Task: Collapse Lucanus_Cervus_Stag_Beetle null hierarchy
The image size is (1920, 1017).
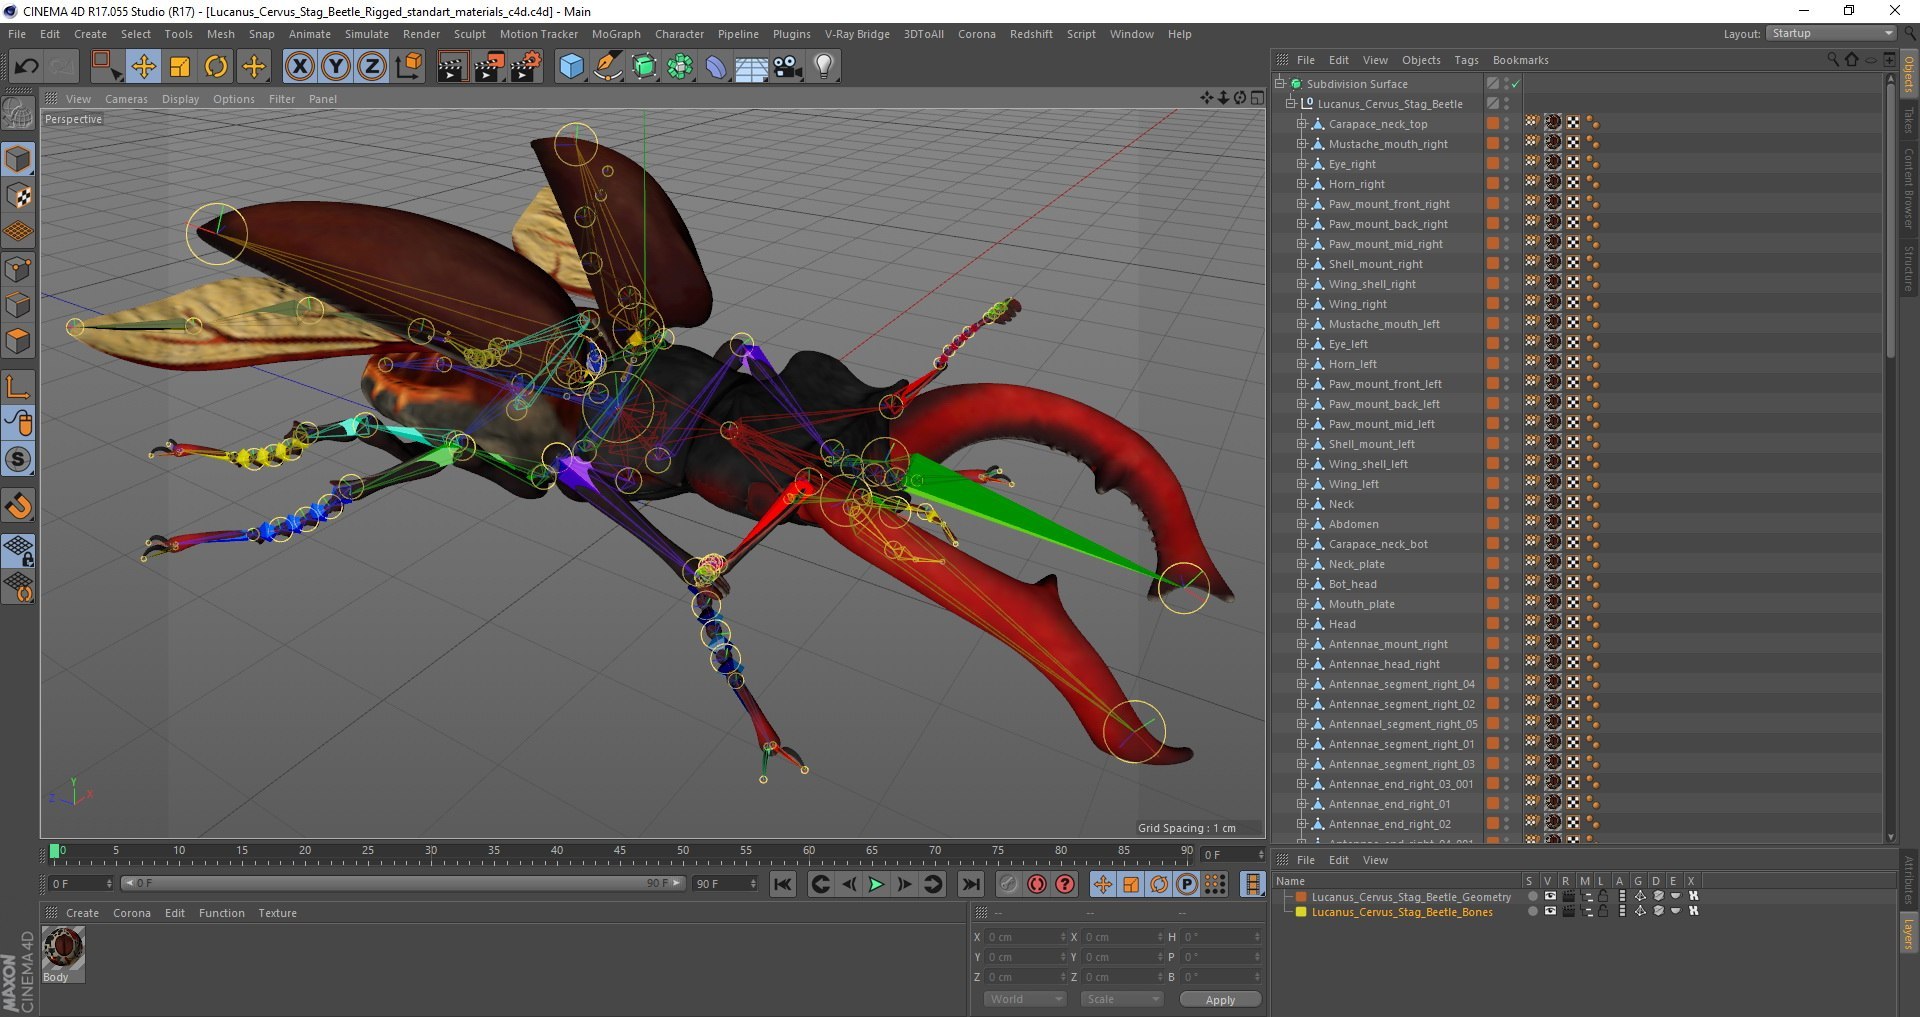Action: click(x=1291, y=104)
